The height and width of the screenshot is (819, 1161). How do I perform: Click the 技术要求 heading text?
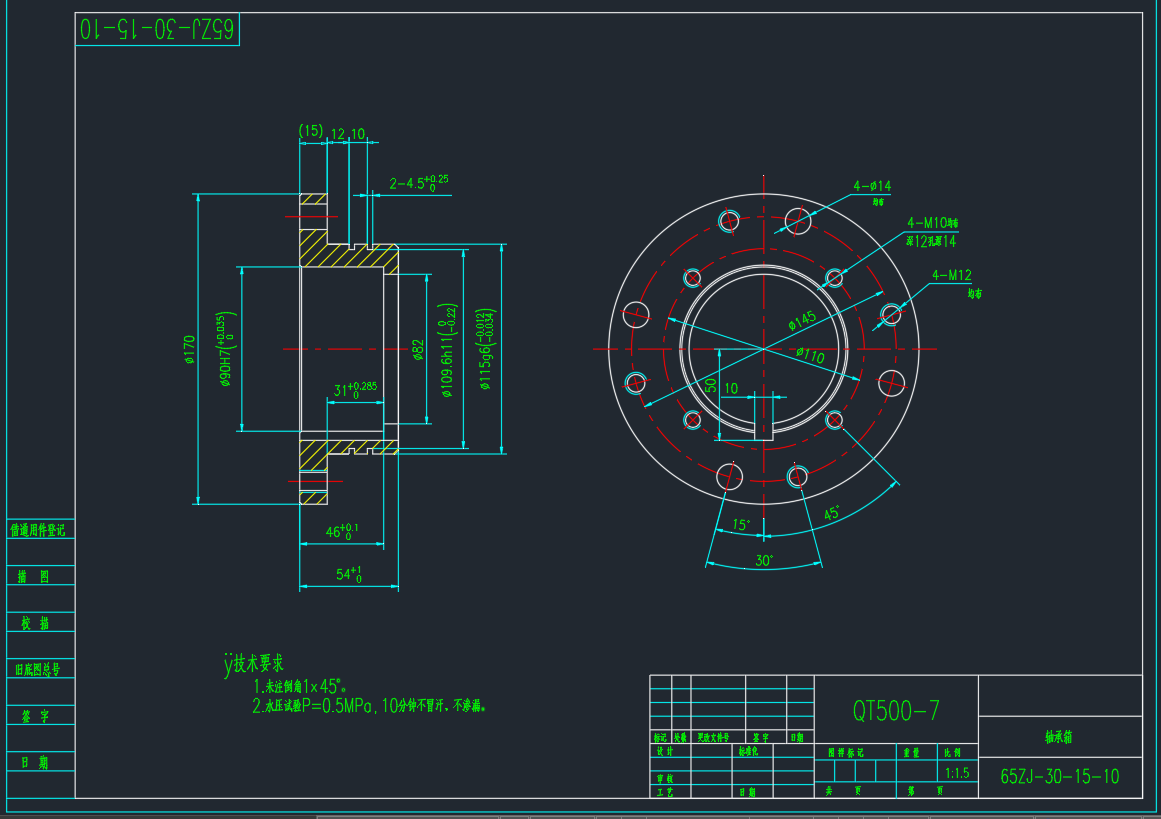258,663
